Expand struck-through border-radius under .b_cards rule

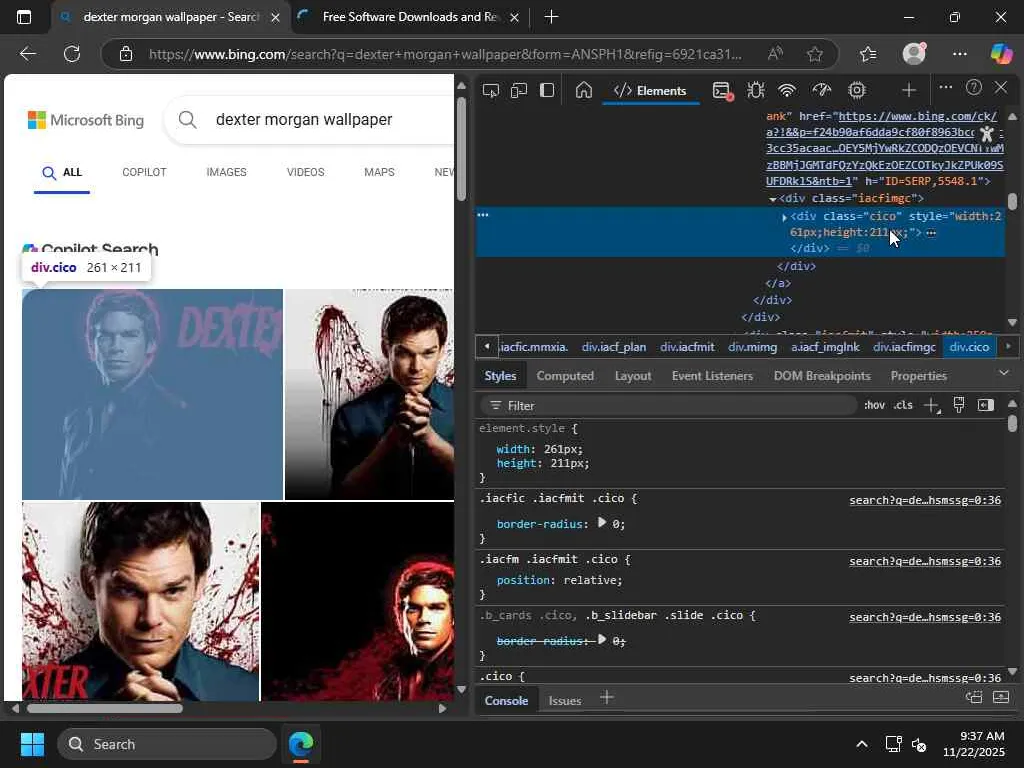602,640
